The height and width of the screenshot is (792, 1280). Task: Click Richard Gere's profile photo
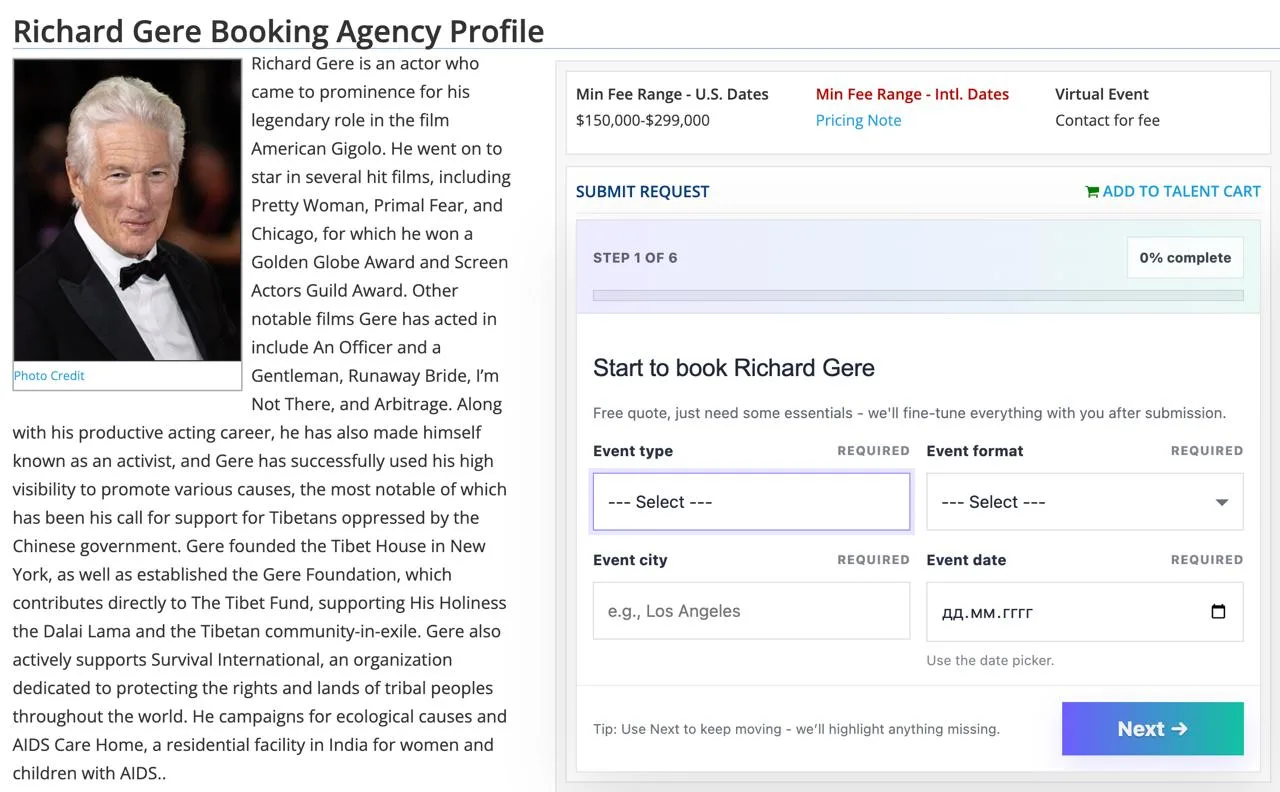tap(127, 210)
